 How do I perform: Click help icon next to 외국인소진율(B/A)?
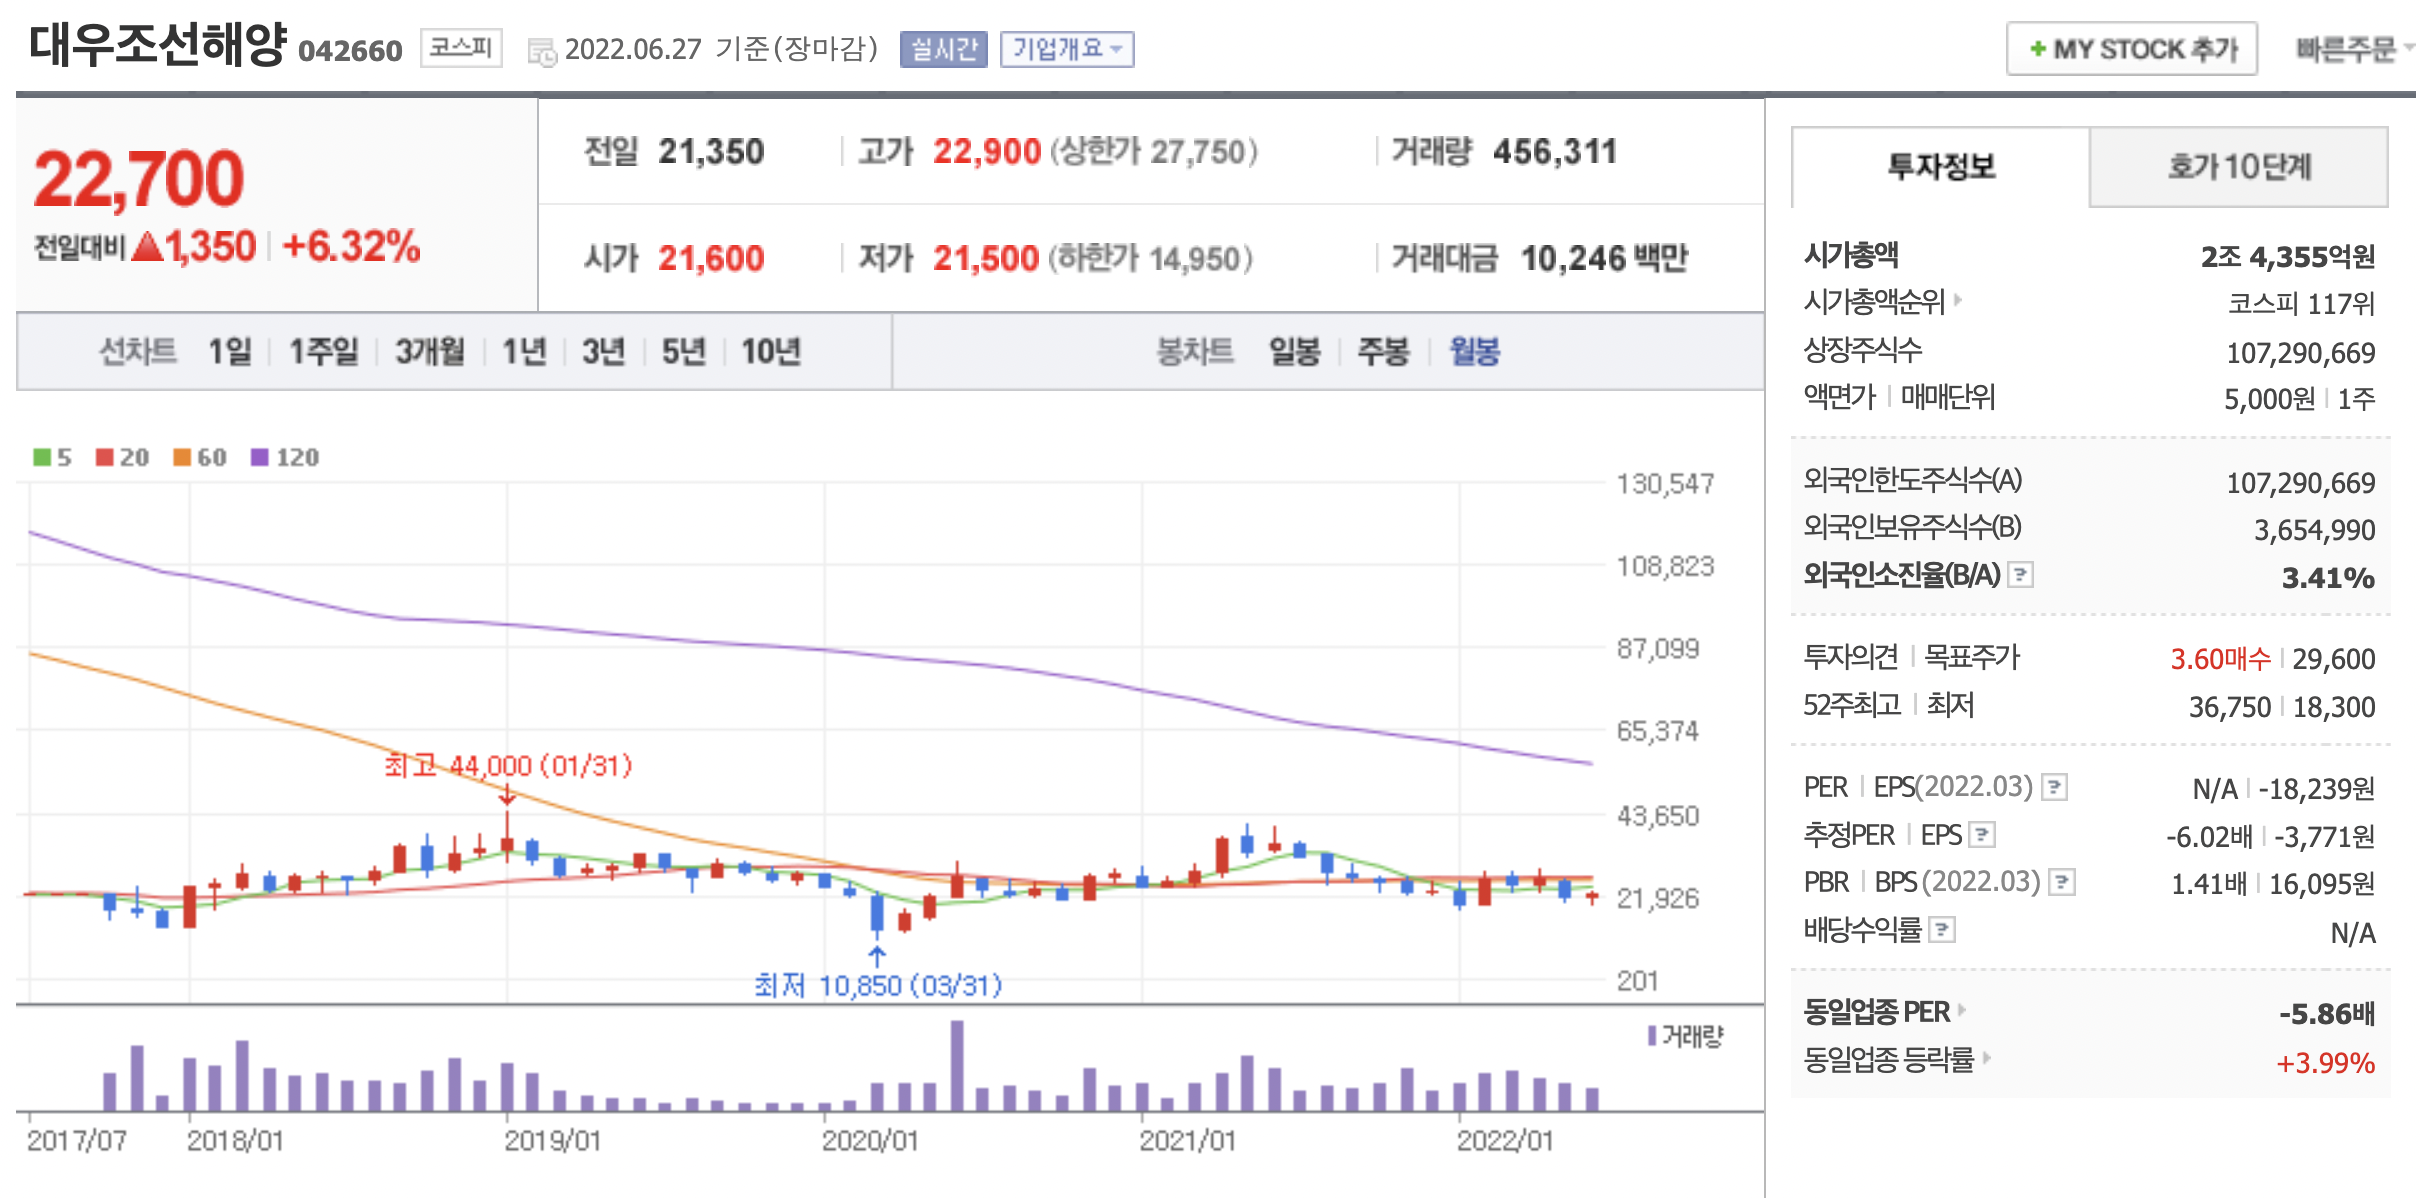point(2021,575)
